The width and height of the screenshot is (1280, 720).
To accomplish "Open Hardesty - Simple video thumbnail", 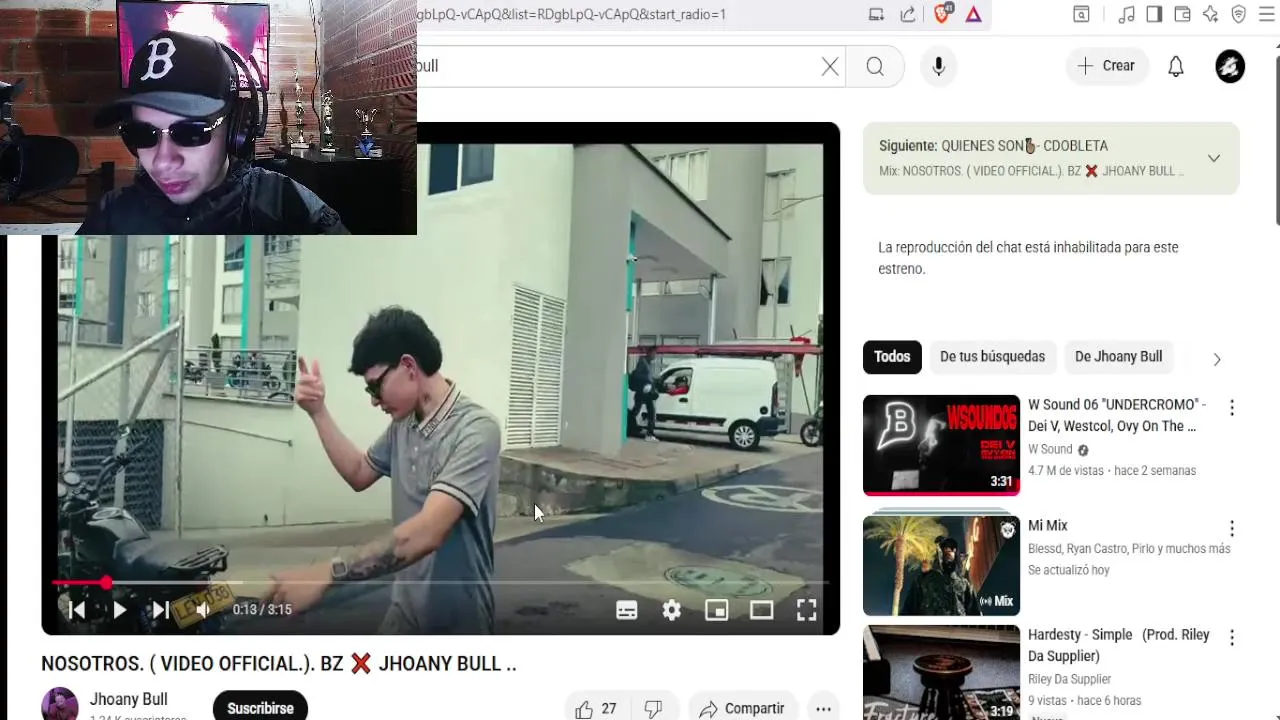I will [941, 672].
